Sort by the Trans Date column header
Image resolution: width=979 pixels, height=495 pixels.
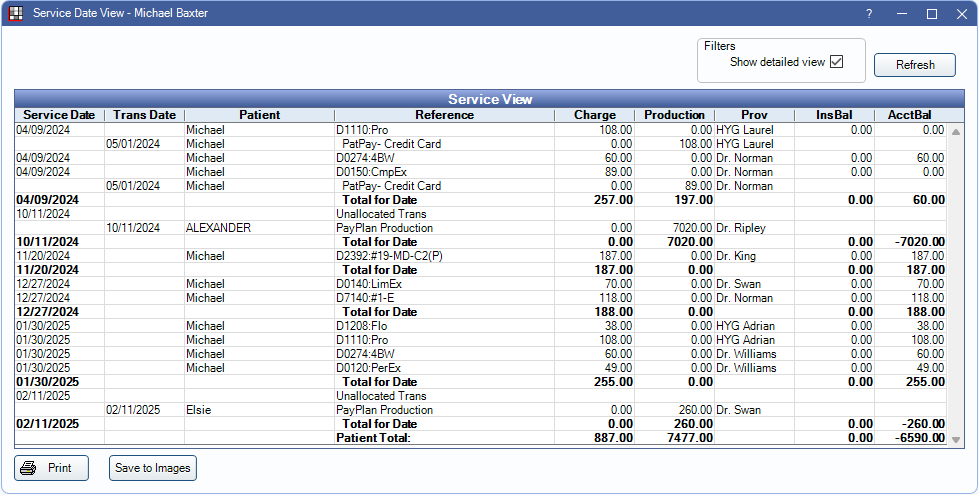(144, 115)
